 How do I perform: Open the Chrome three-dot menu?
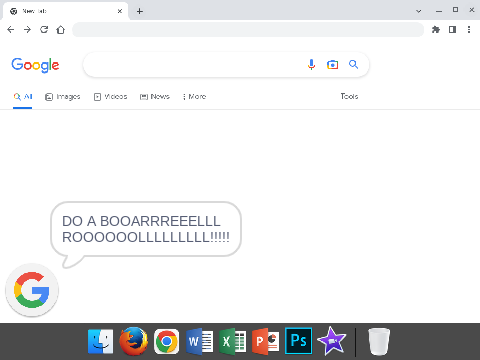tap(469, 30)
